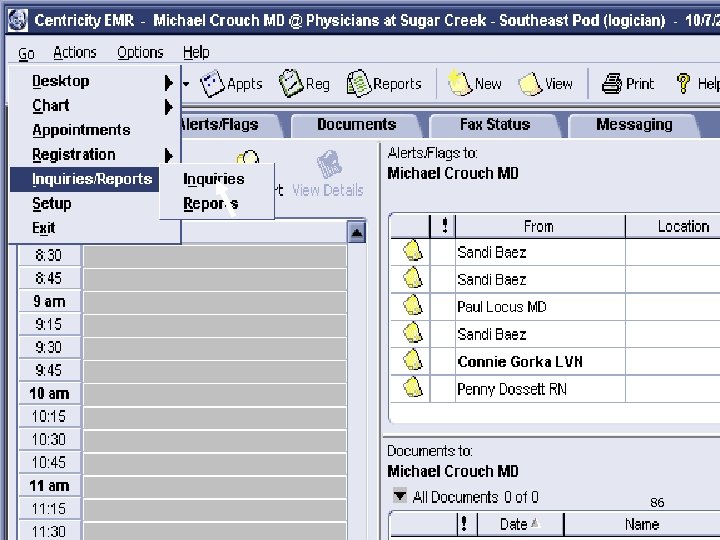This screenshot has height=540, width=720.
Task: Open the Actions menu
Action: pos(75,53)
